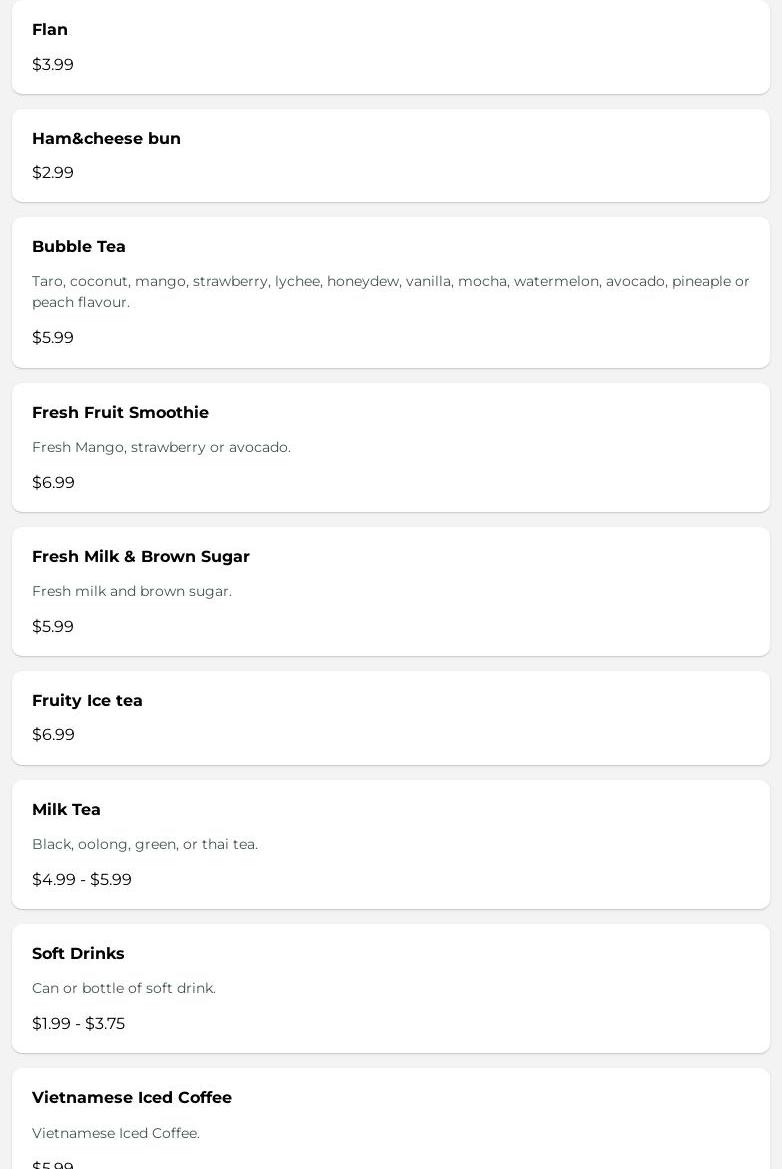782x1169 pixels.
Task: Open the Milk Tea item title
Action: click(66, 810)
